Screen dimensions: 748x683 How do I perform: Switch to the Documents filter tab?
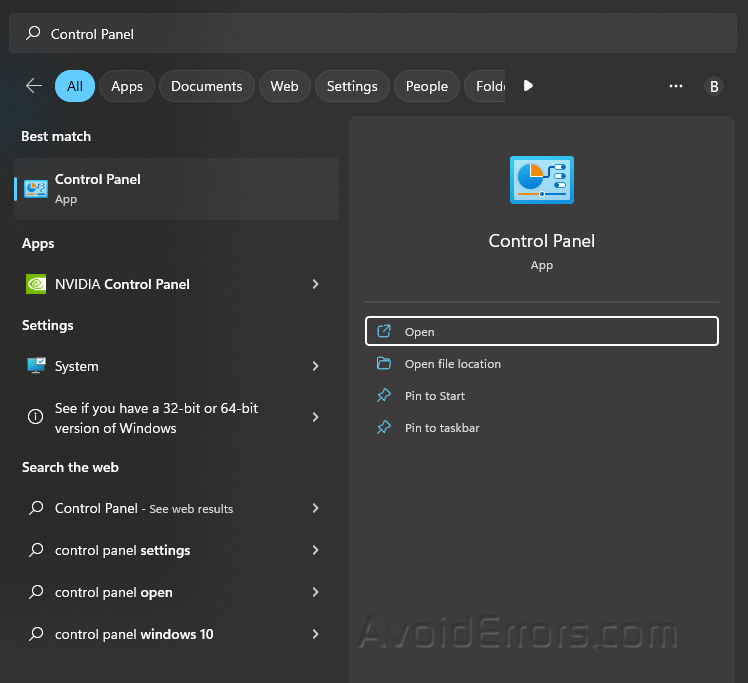click(x=207, y=86)
